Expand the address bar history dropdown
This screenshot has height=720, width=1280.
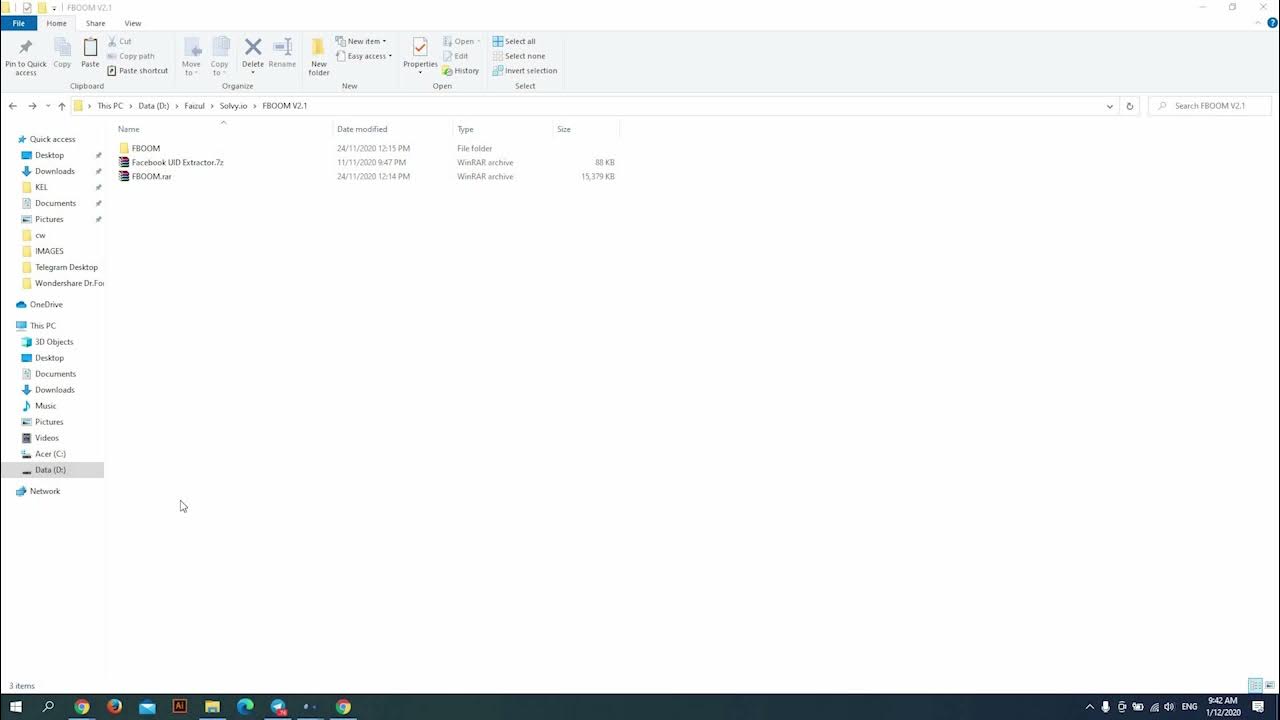[1109, 106]
